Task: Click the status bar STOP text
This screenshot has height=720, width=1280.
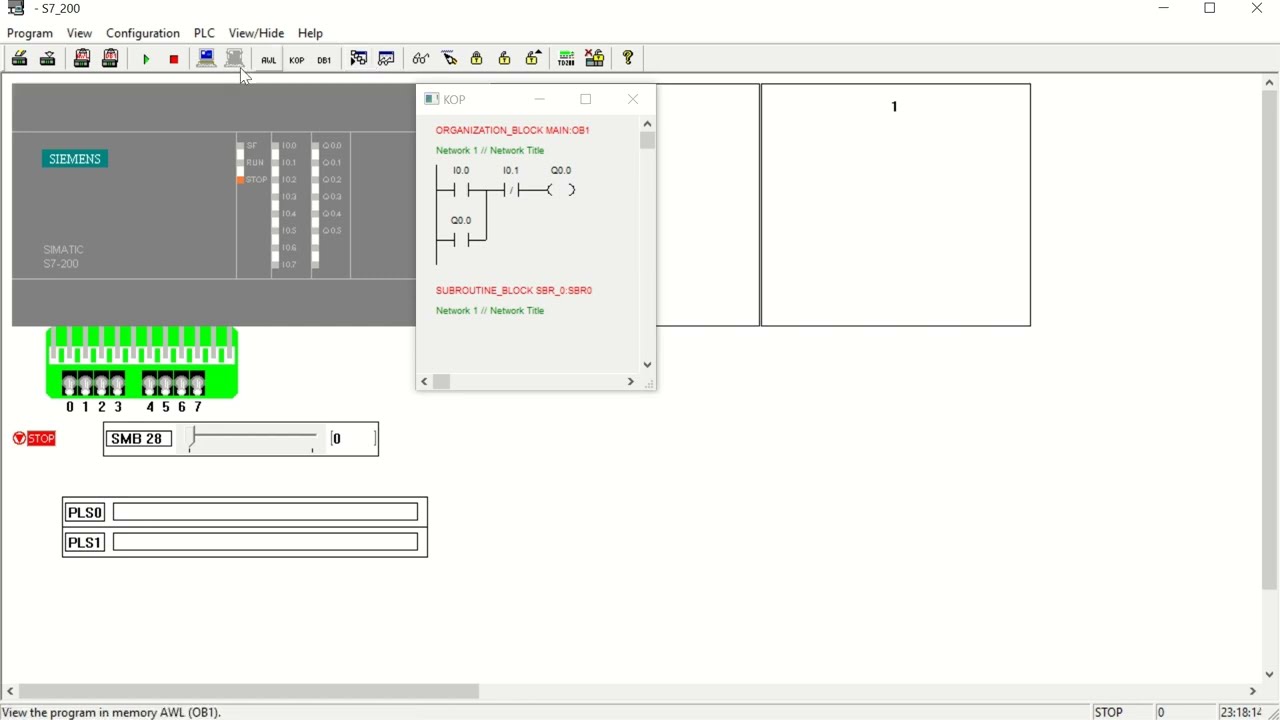Action: 1109,712
